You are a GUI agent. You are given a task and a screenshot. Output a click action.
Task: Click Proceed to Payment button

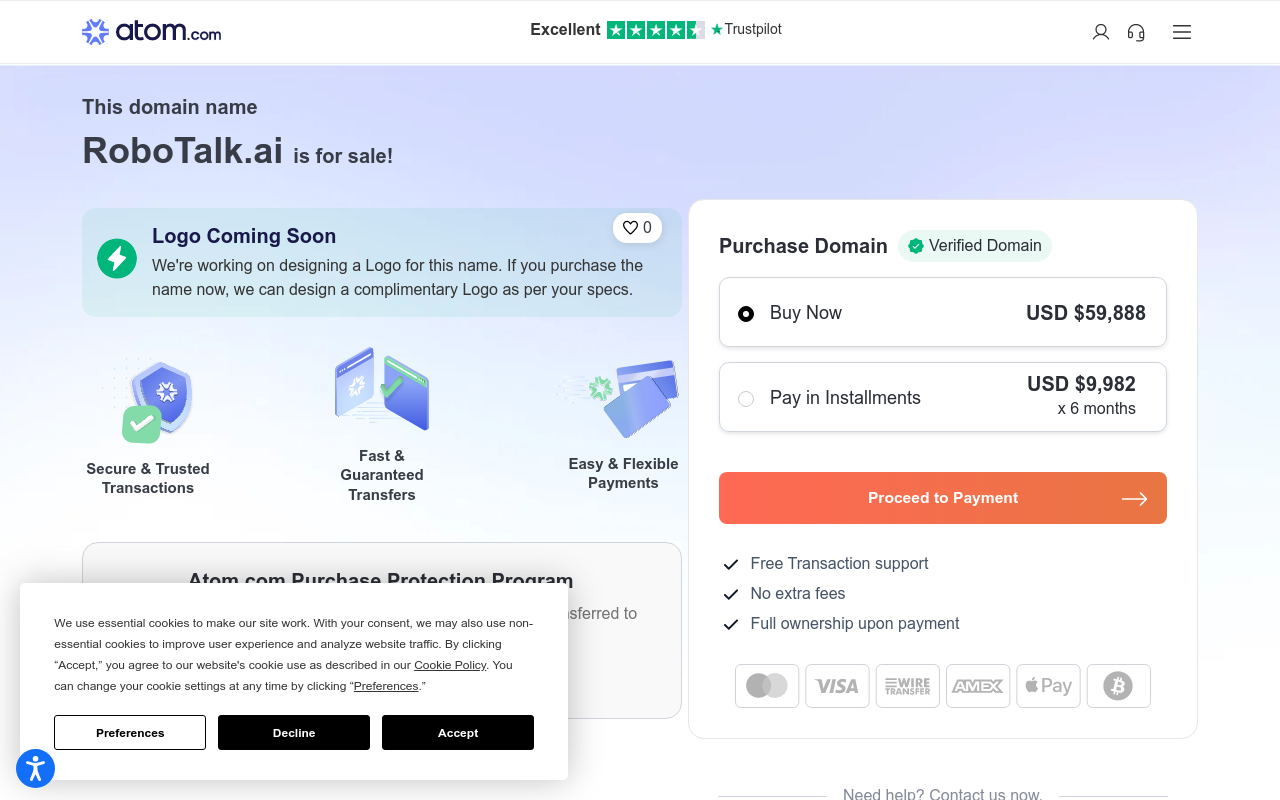[943, 498]
